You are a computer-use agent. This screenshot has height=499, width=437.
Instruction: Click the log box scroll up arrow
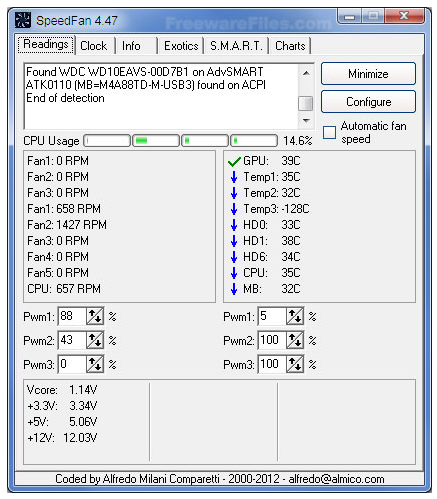(x=306, y=73)
